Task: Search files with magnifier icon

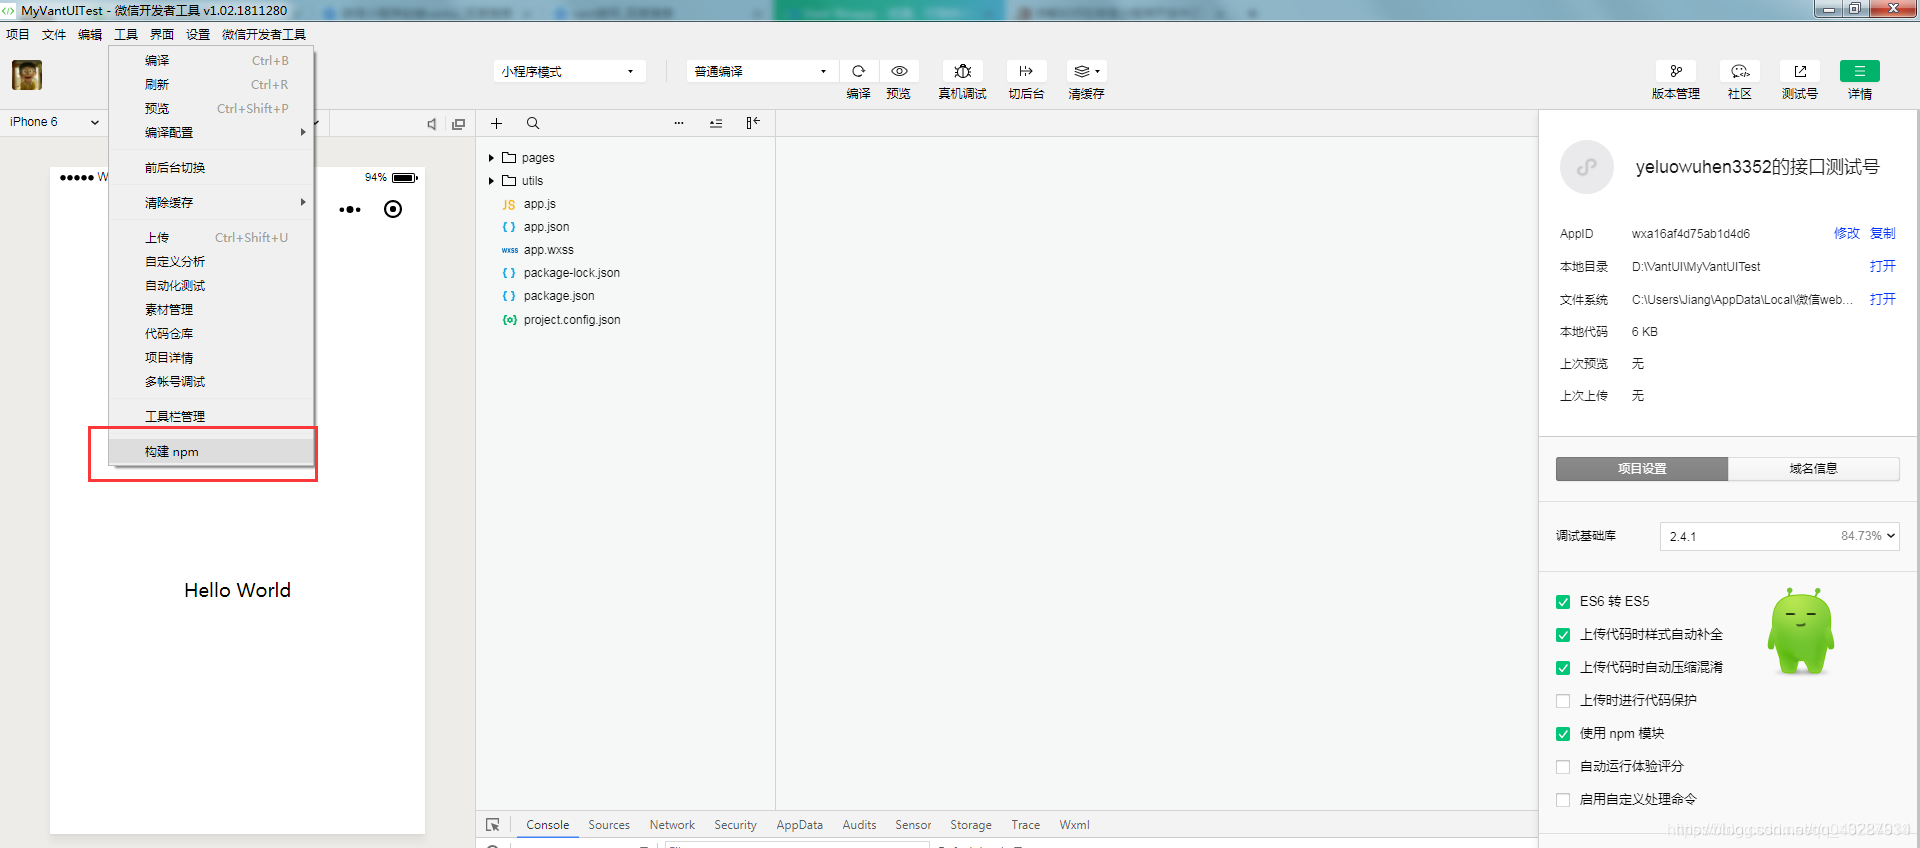Action: [x=533, y=123]
